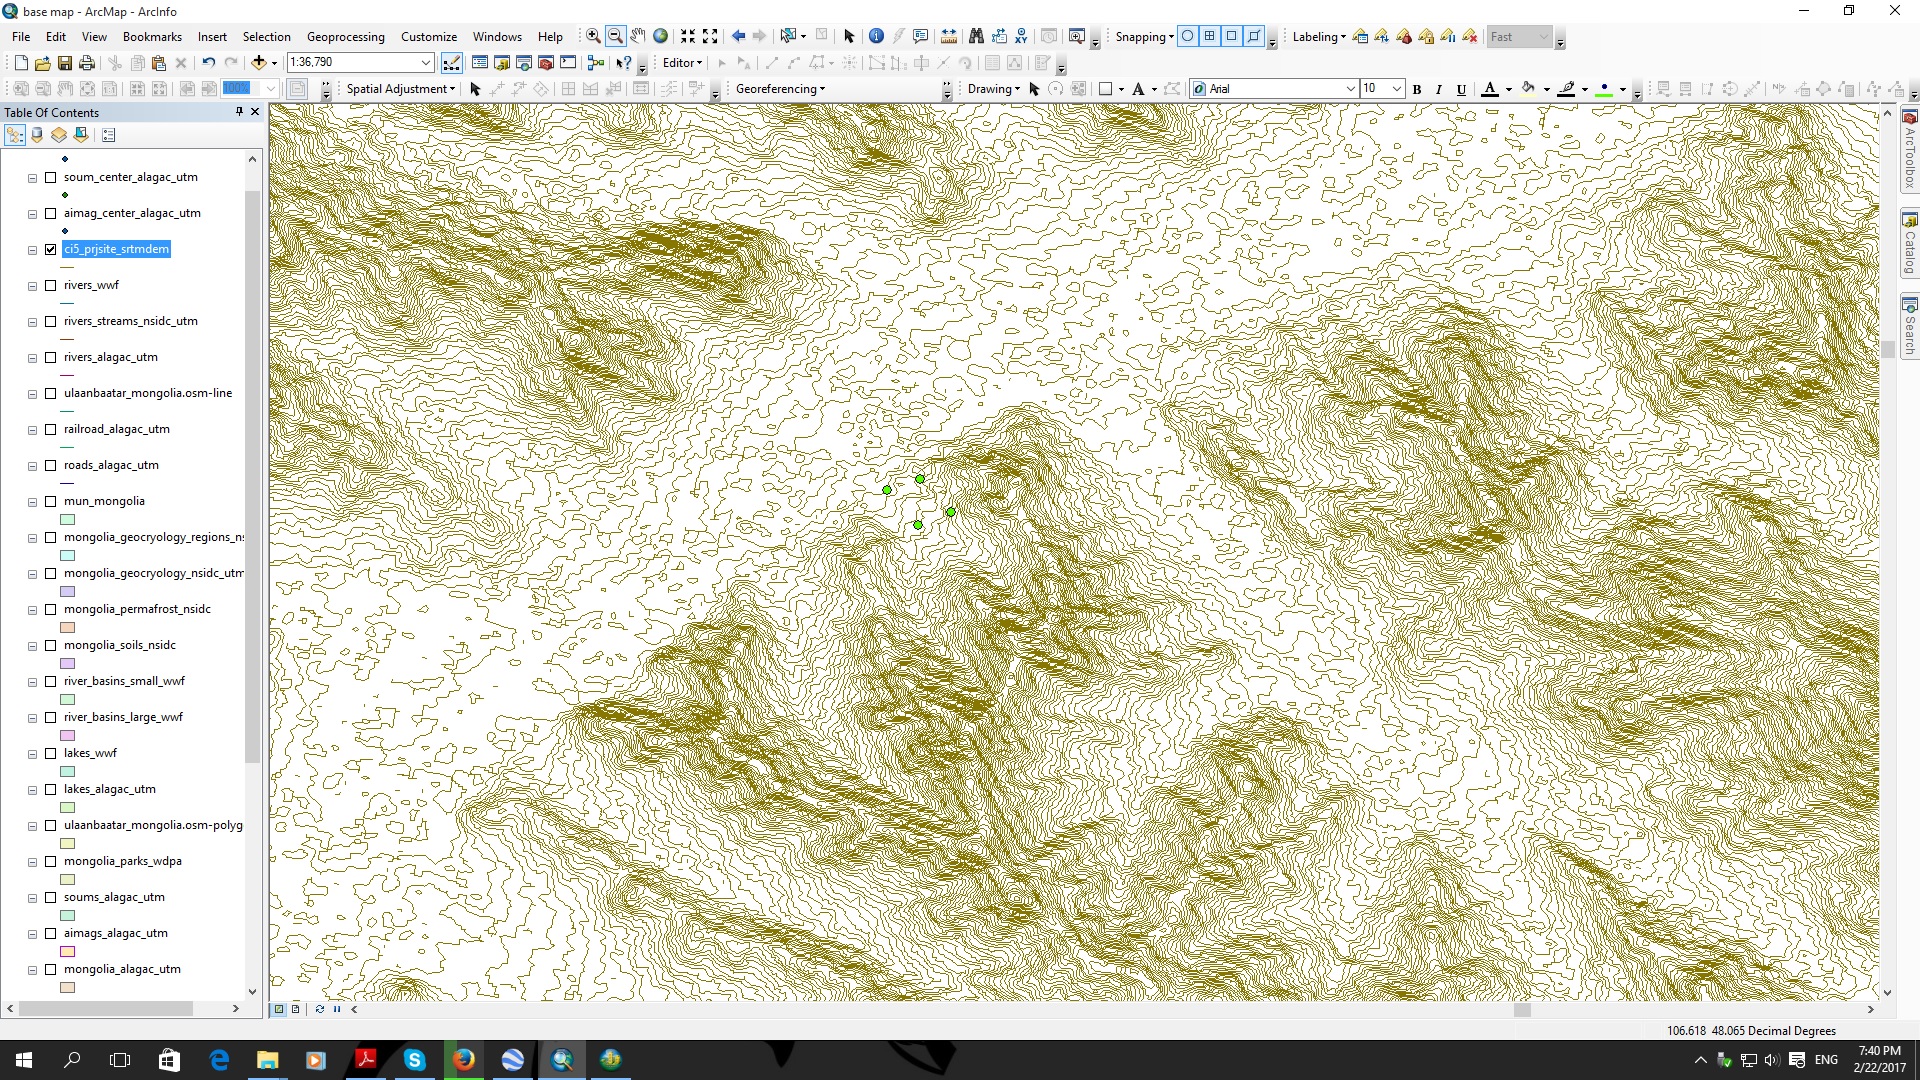Go back to previous extent
The width and height of the screenshot is (1920, 1080).
tap(738, 36)
